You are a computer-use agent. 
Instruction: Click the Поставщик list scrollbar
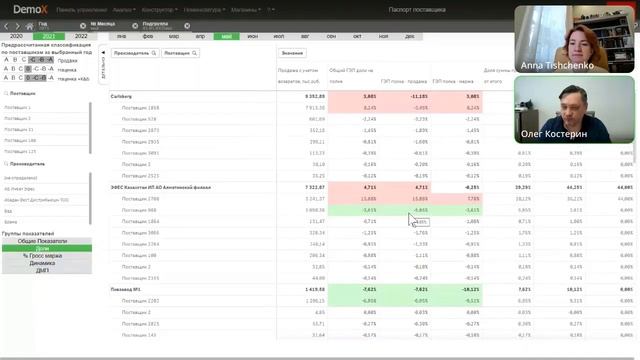[x=90, y=128]
